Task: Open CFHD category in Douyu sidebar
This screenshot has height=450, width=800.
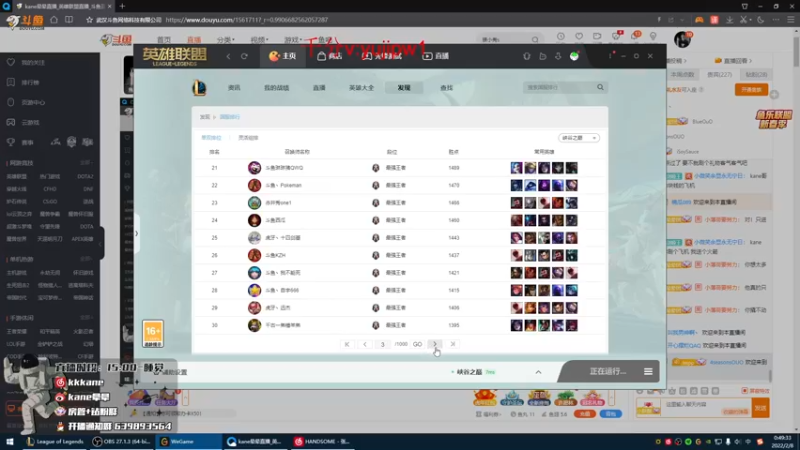Action: [50, 189]
